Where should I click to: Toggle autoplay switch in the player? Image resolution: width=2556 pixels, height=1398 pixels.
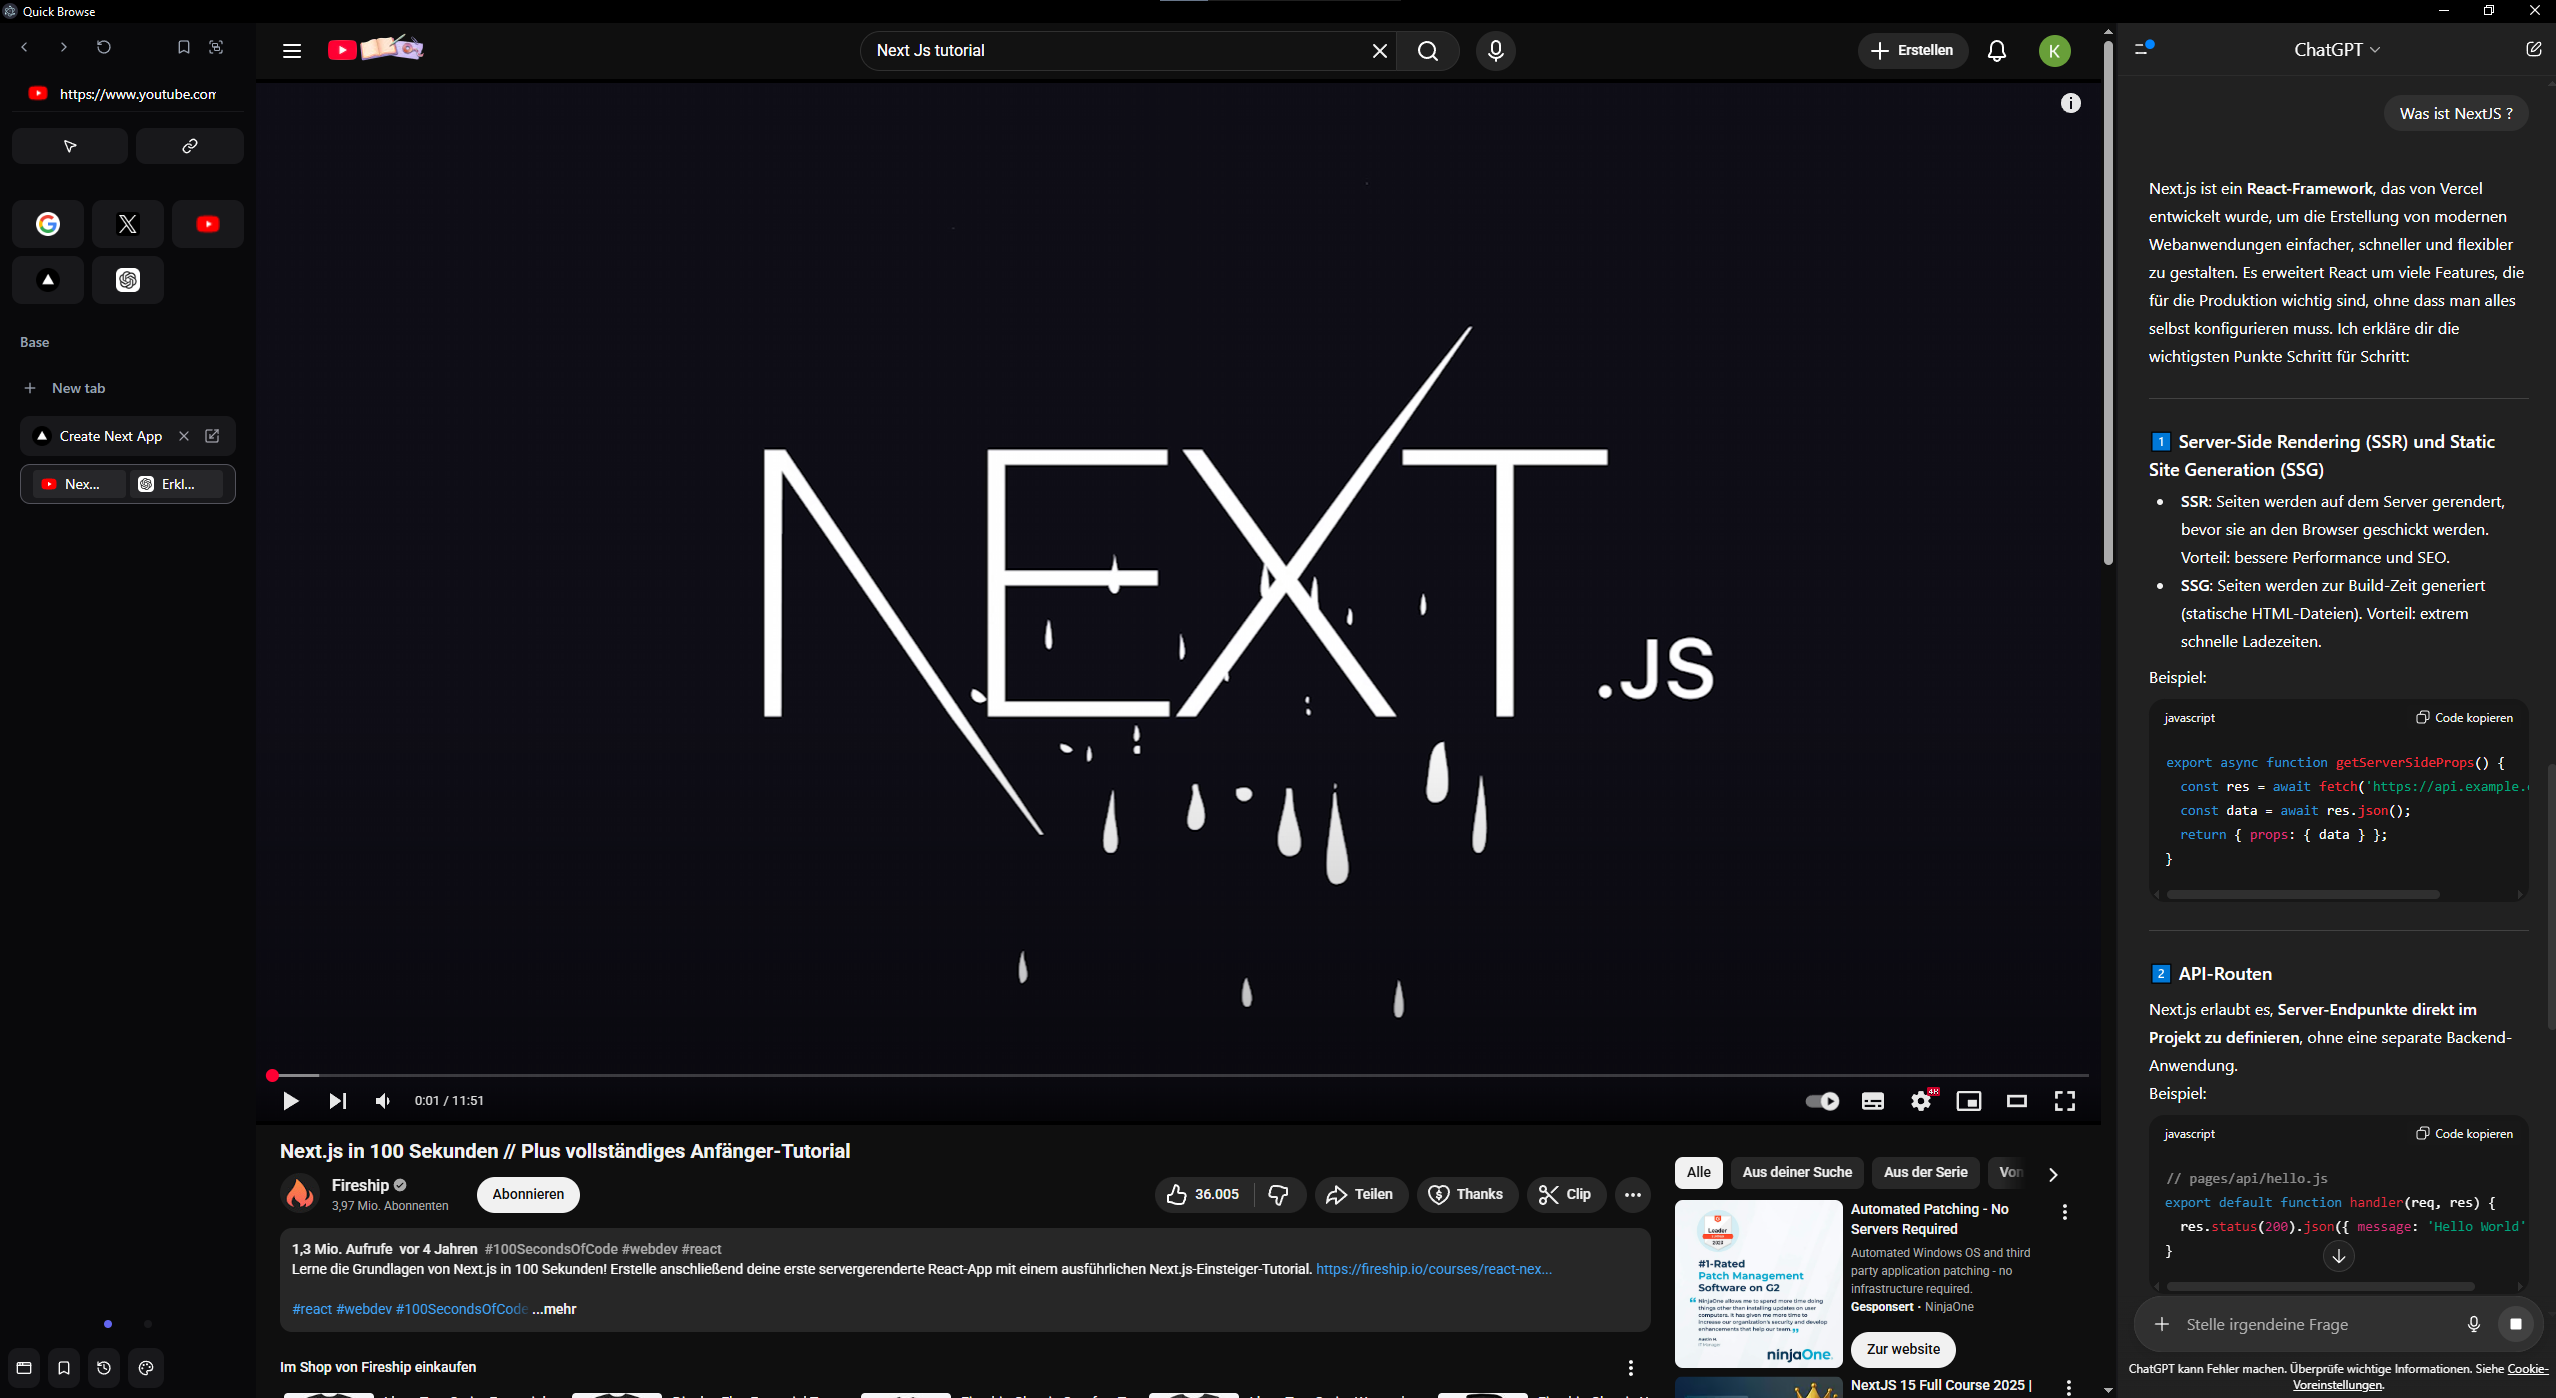tap(1822, 1101)
